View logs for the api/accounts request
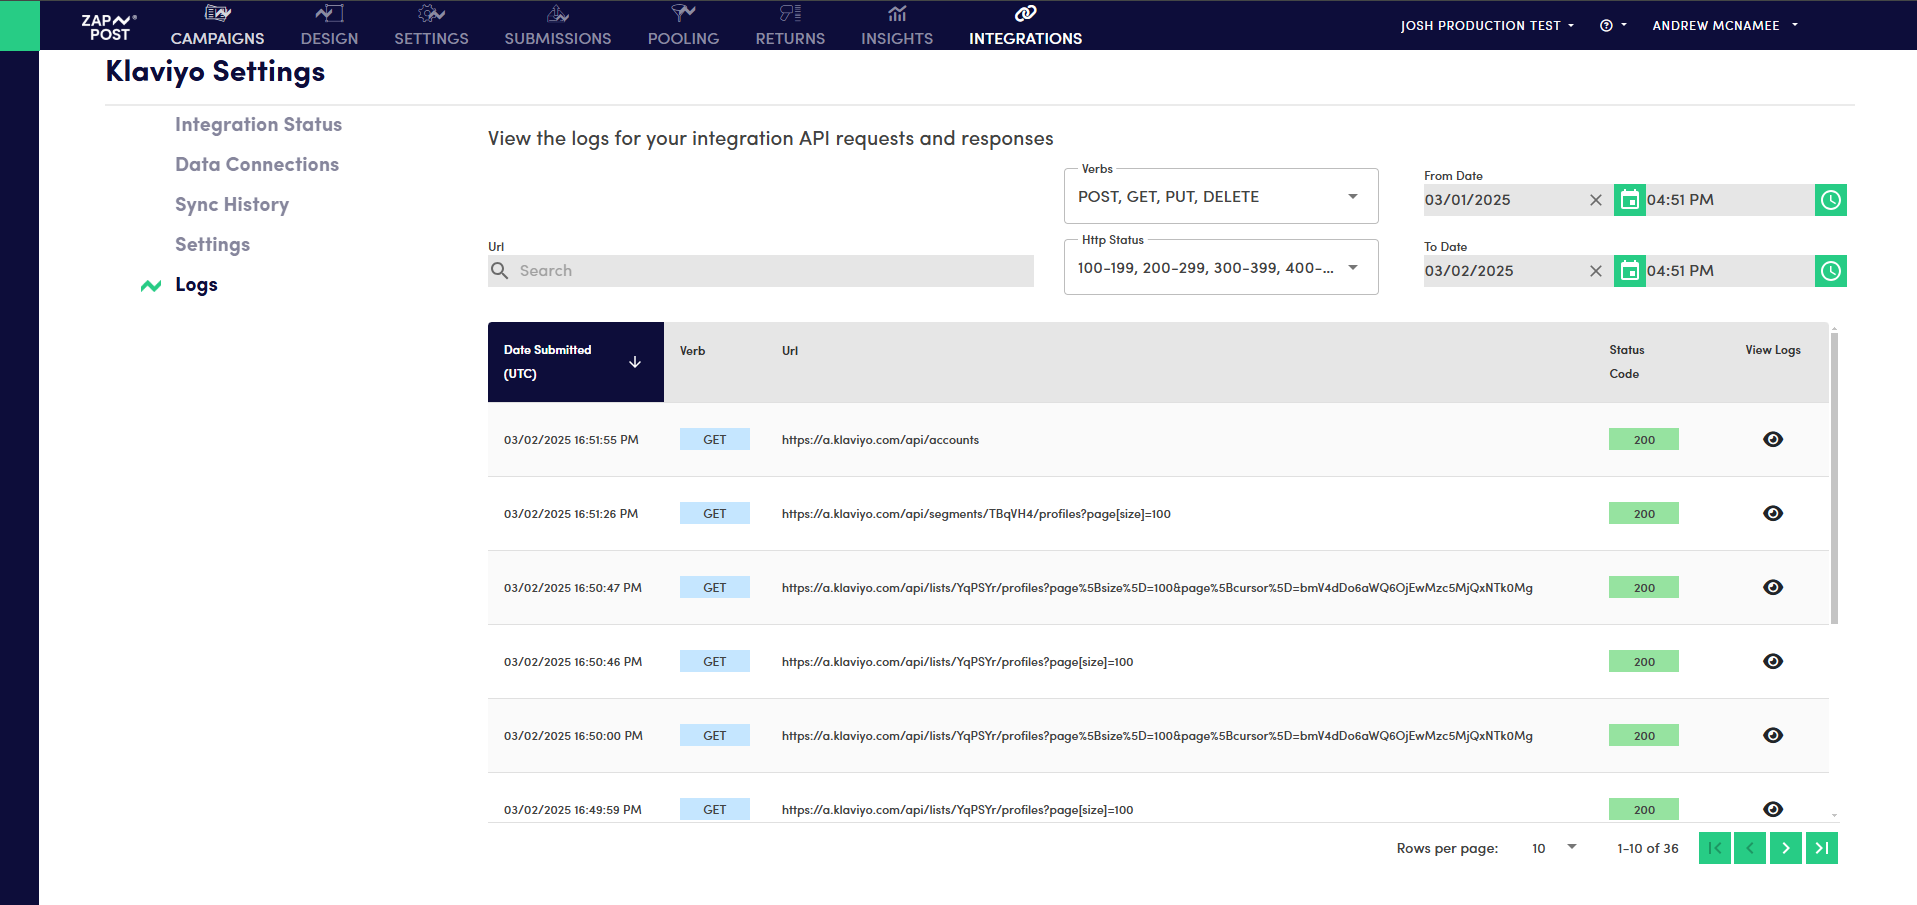The image size is (1917, 905). click(x=1772, y=440)
